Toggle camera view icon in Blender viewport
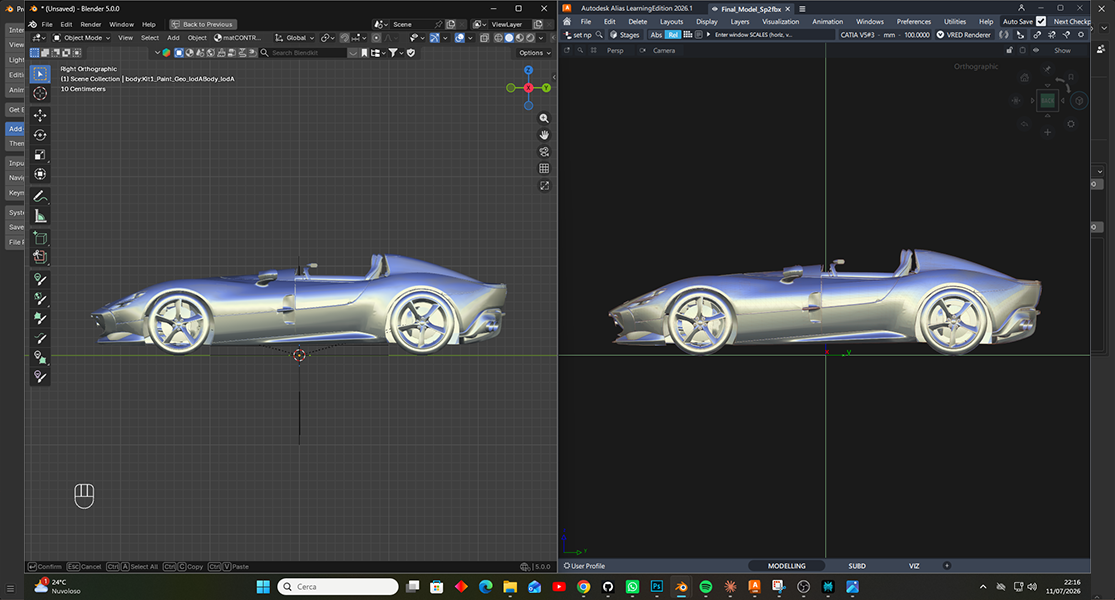Screen dimensions: 1115x600 pyautogui.click(x=544, y=151)
